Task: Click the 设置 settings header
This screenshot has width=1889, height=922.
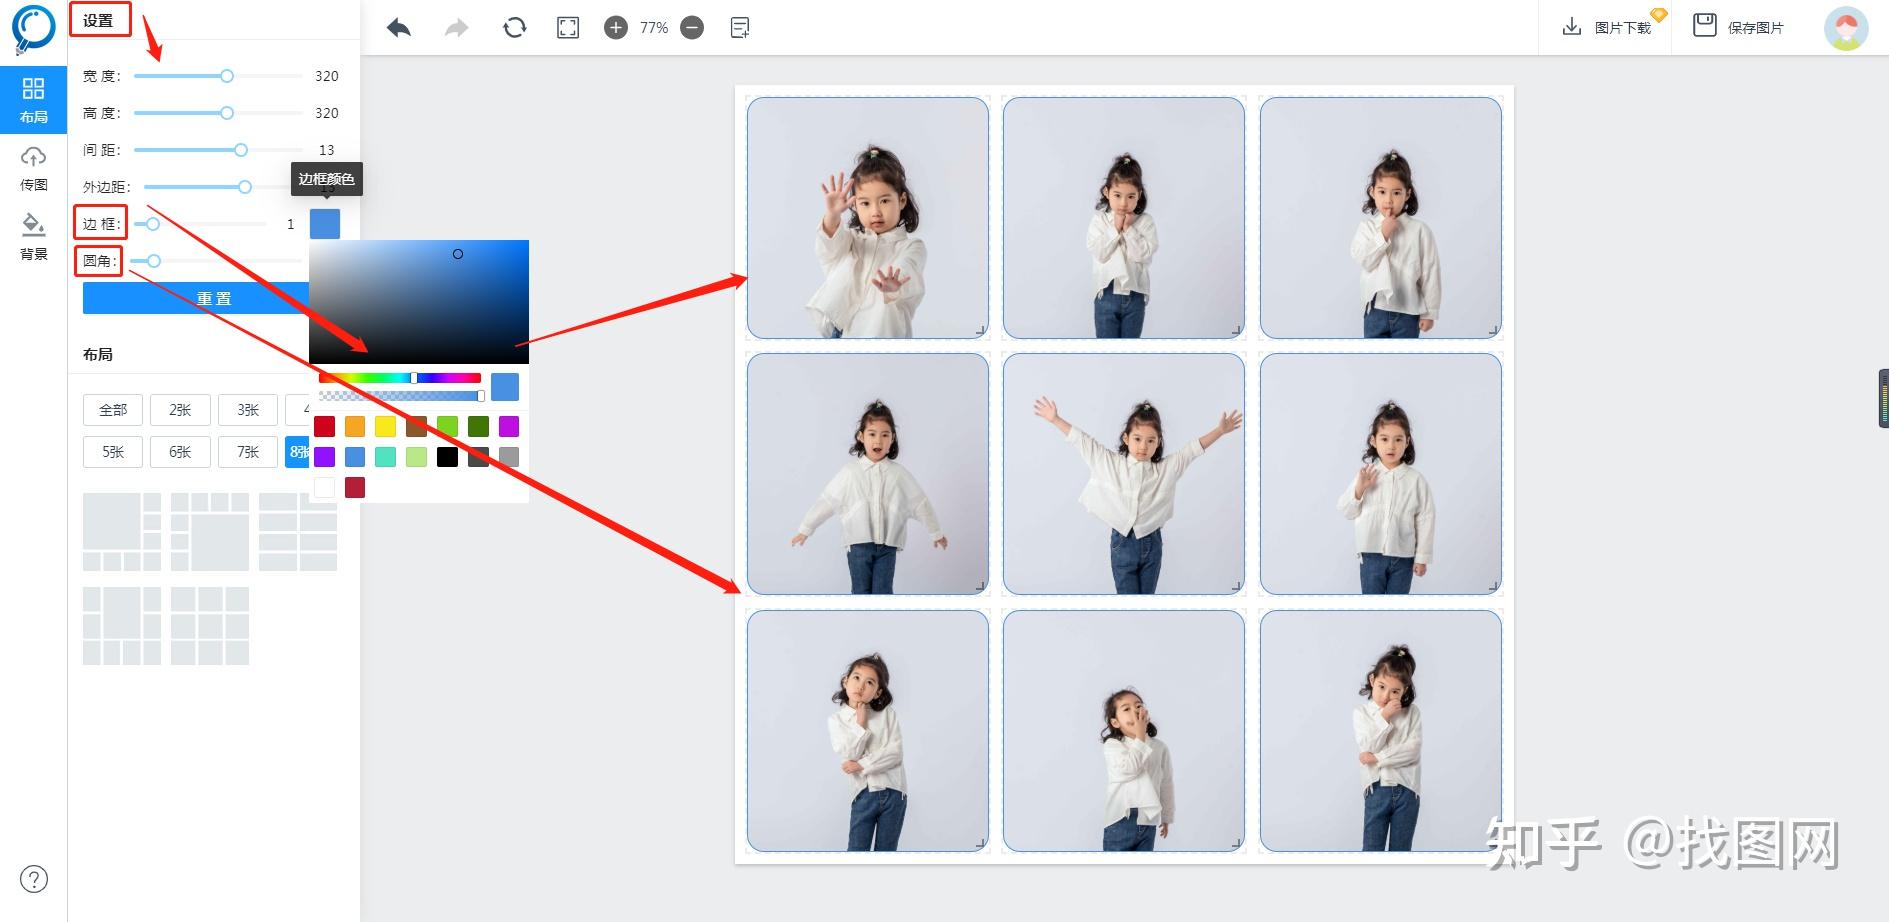Action: point(99,21)
